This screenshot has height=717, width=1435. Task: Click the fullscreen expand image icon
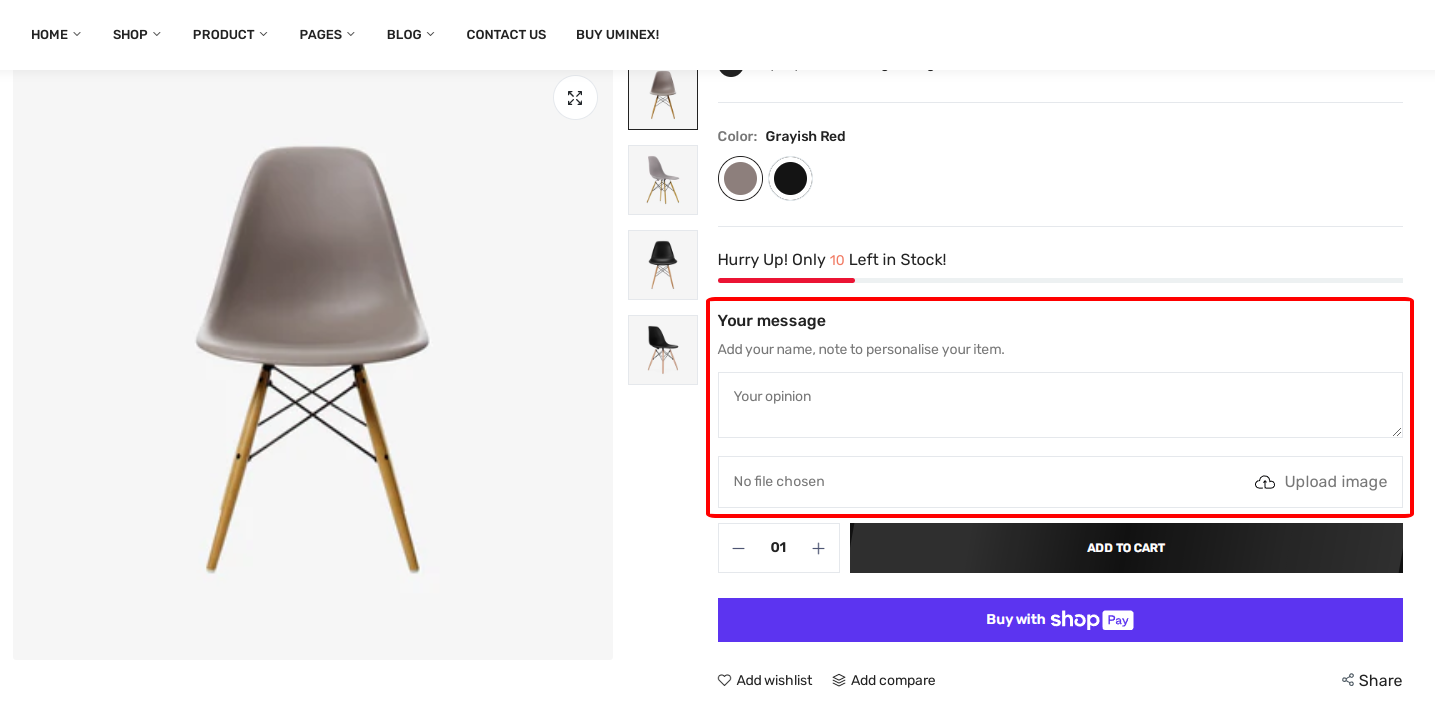575,98
